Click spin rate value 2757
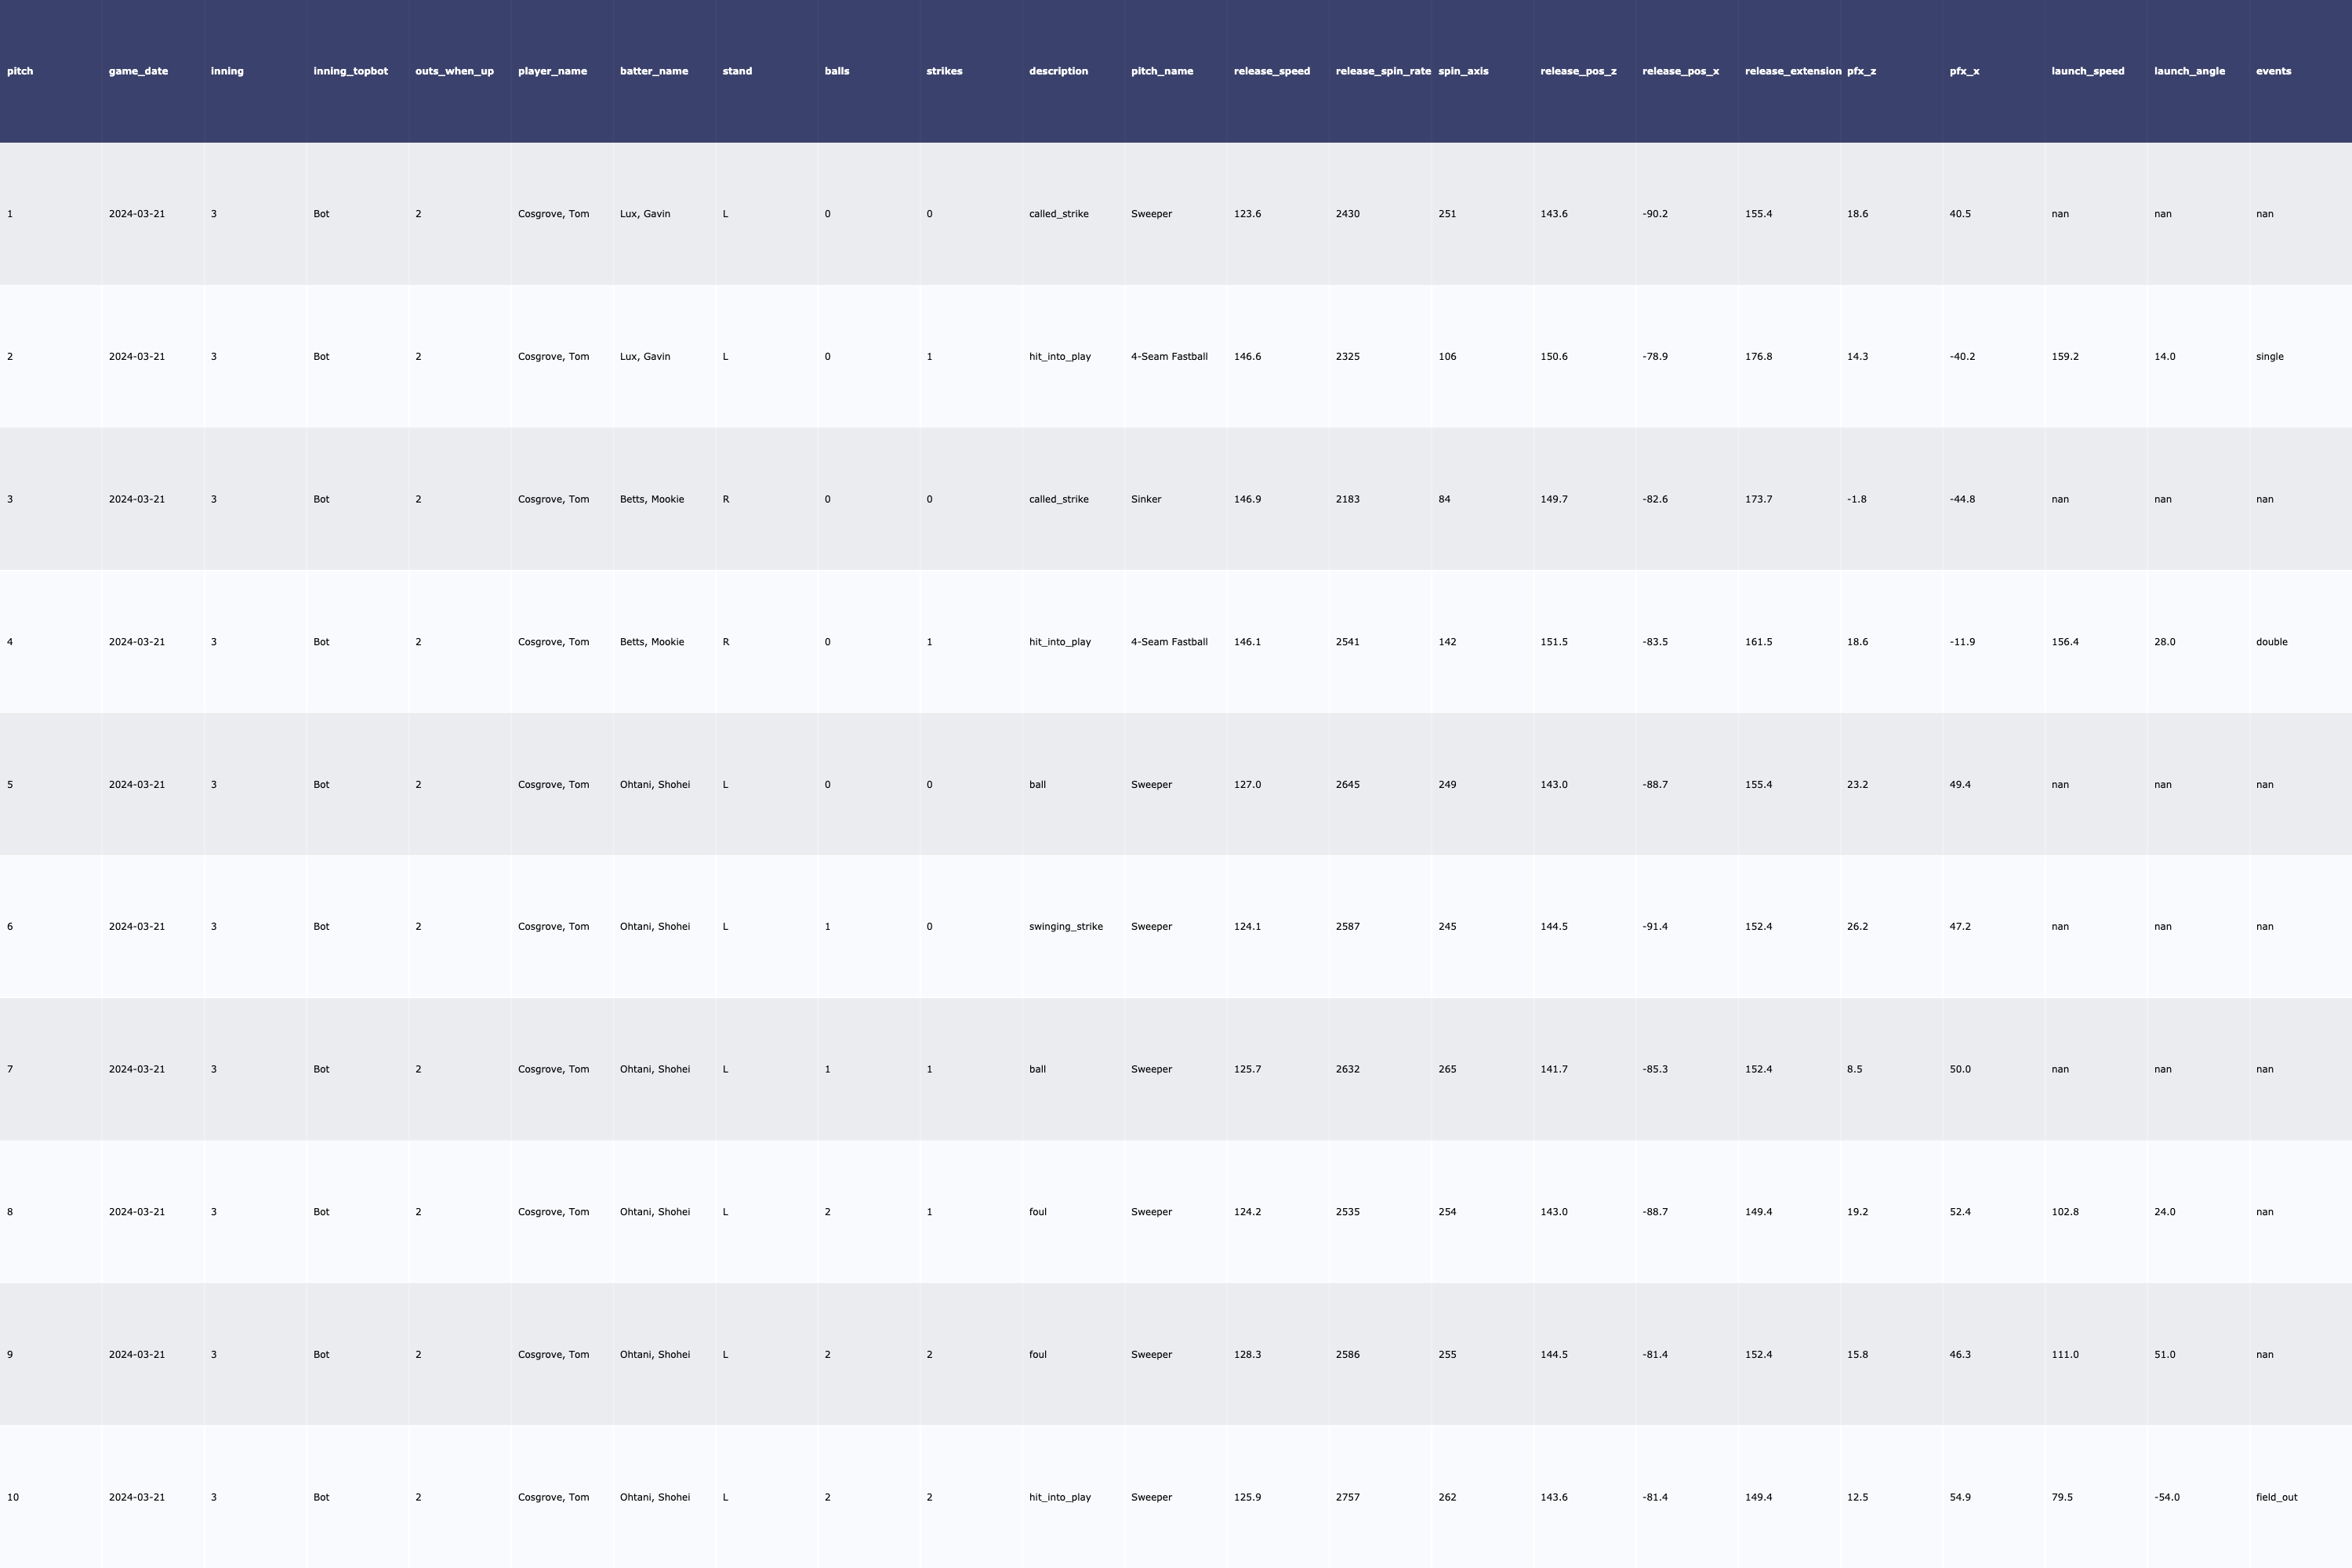 [1347, 1497]
